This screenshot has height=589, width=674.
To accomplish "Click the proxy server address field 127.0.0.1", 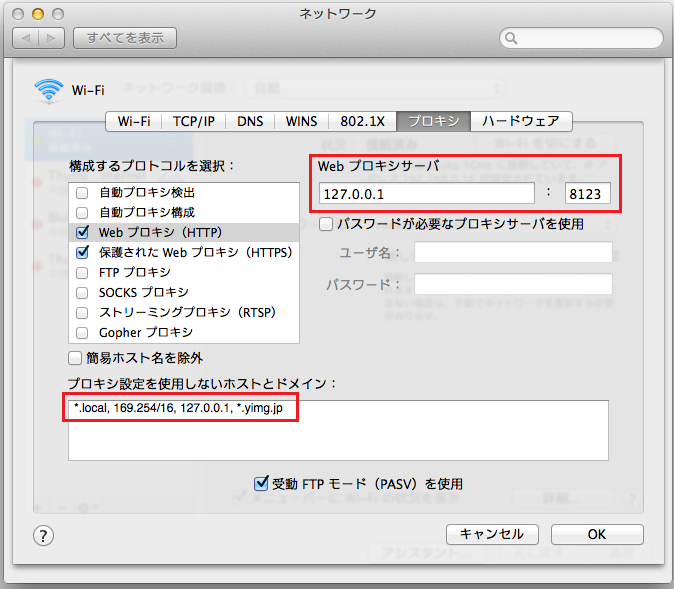I will pyautogui.click(x=427, y=193).
